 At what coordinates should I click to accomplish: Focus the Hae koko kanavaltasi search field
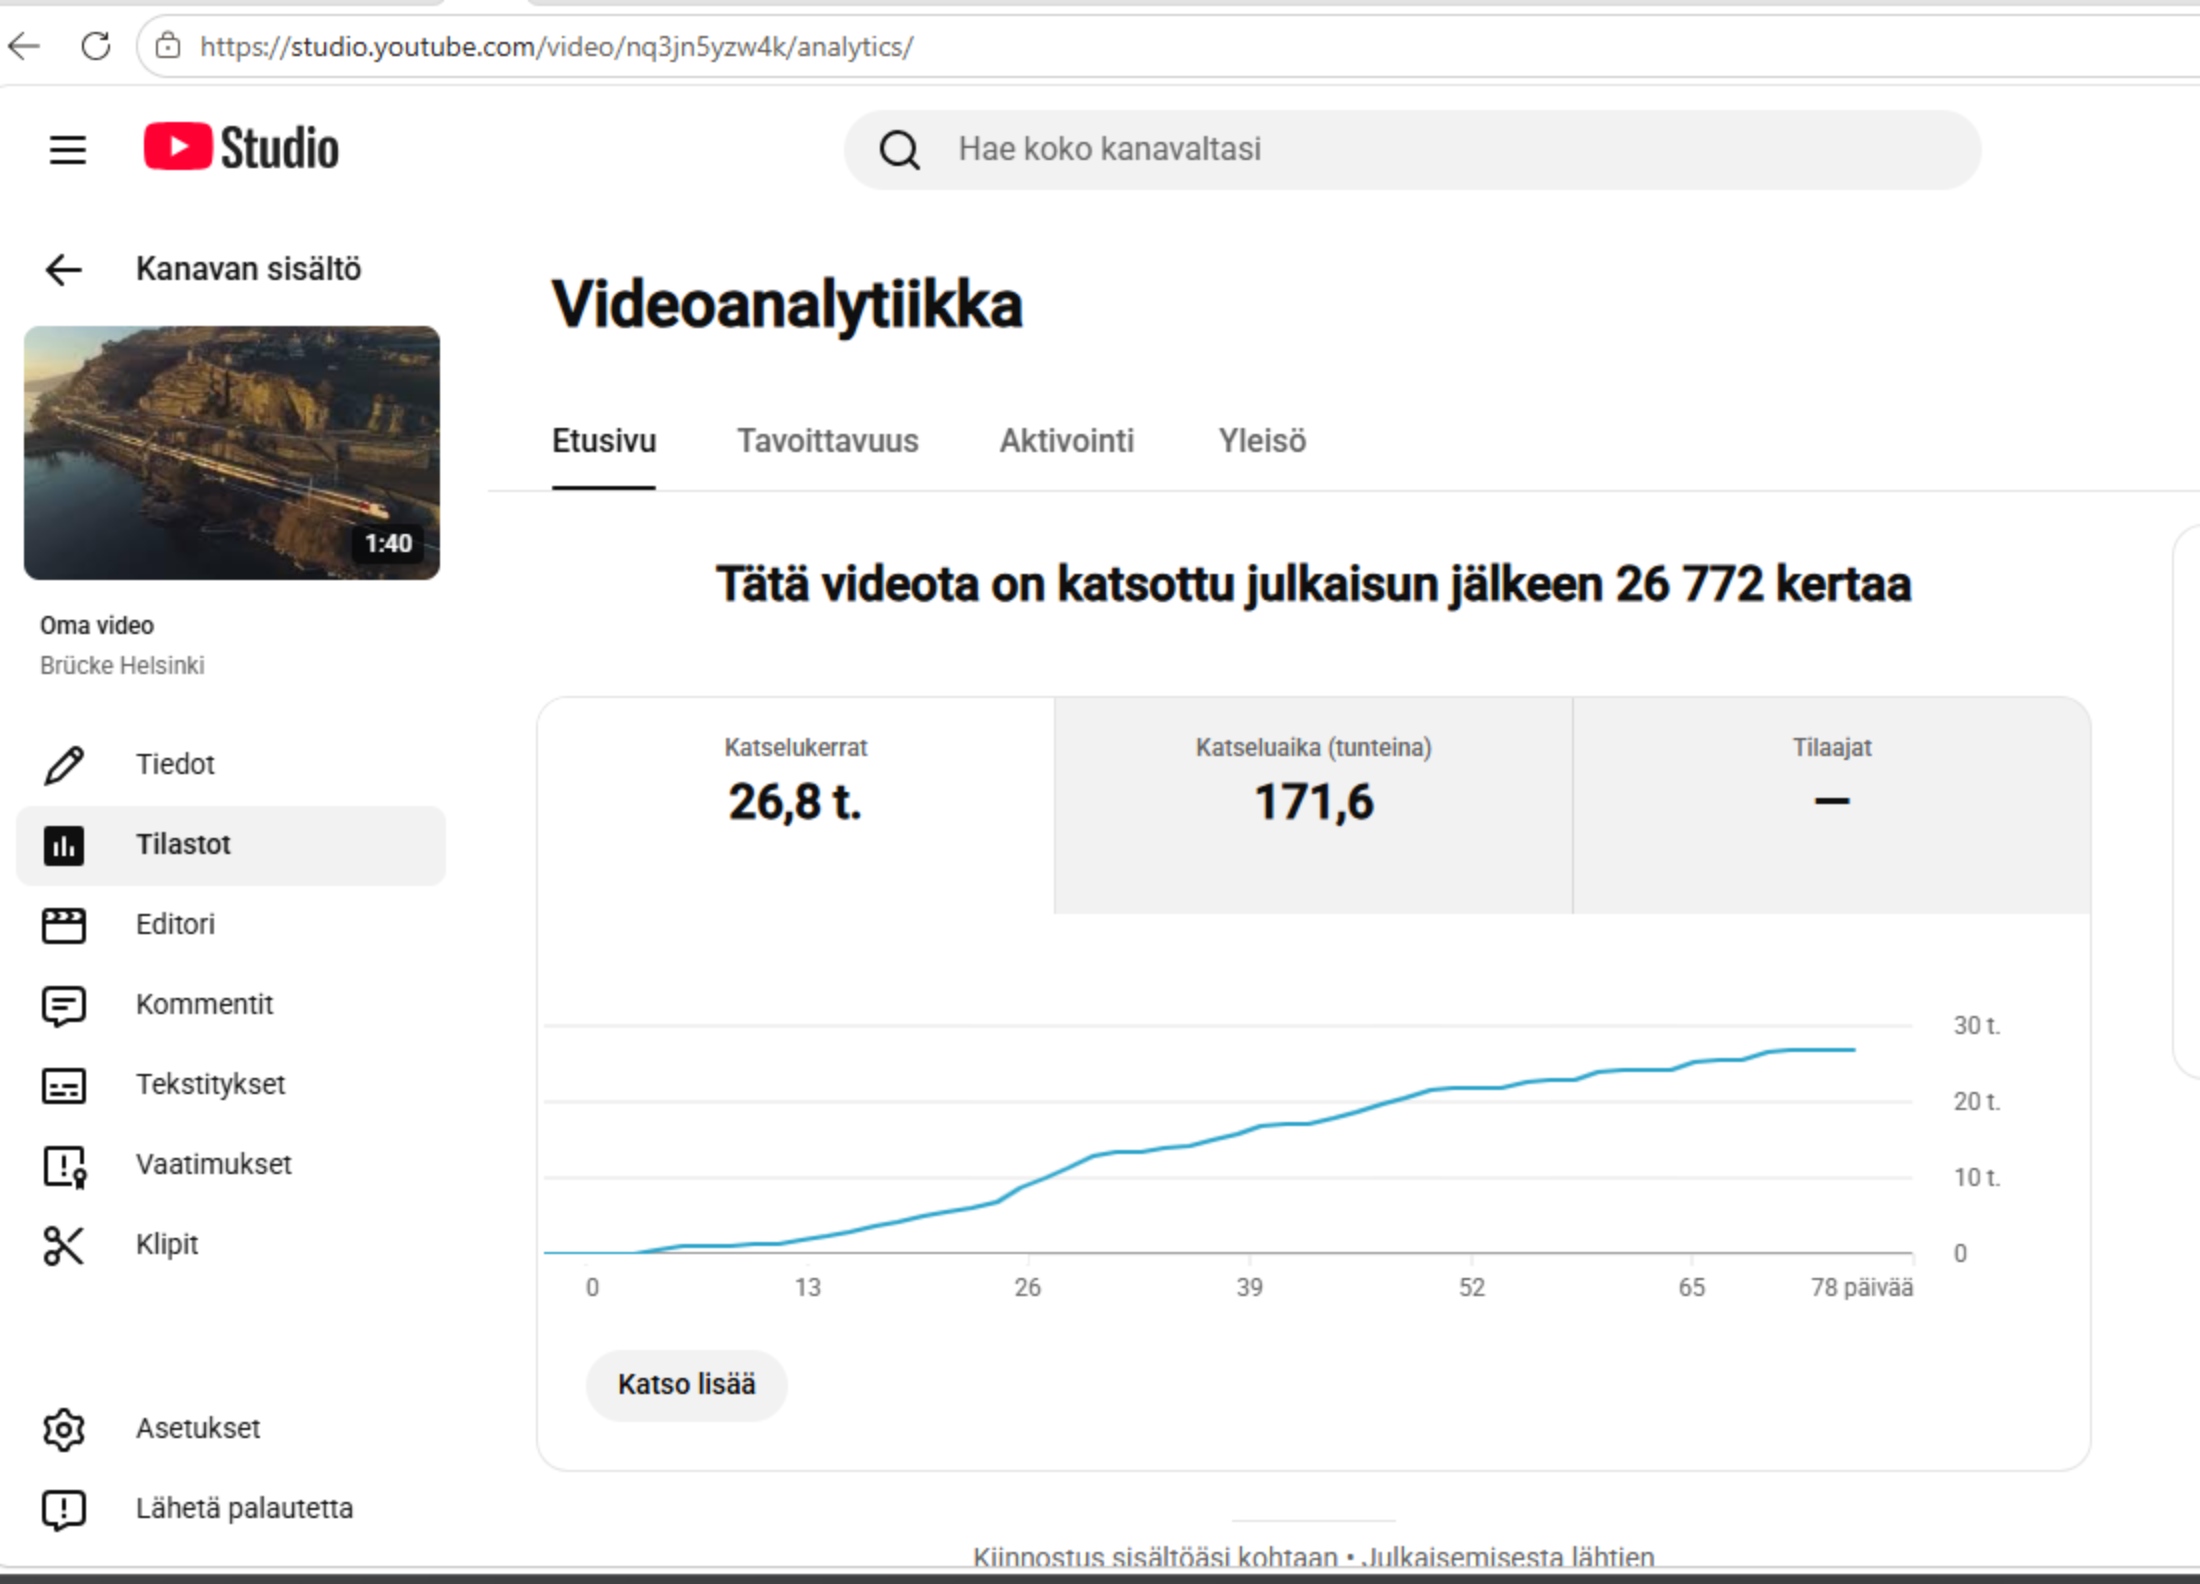(1413, 150)
